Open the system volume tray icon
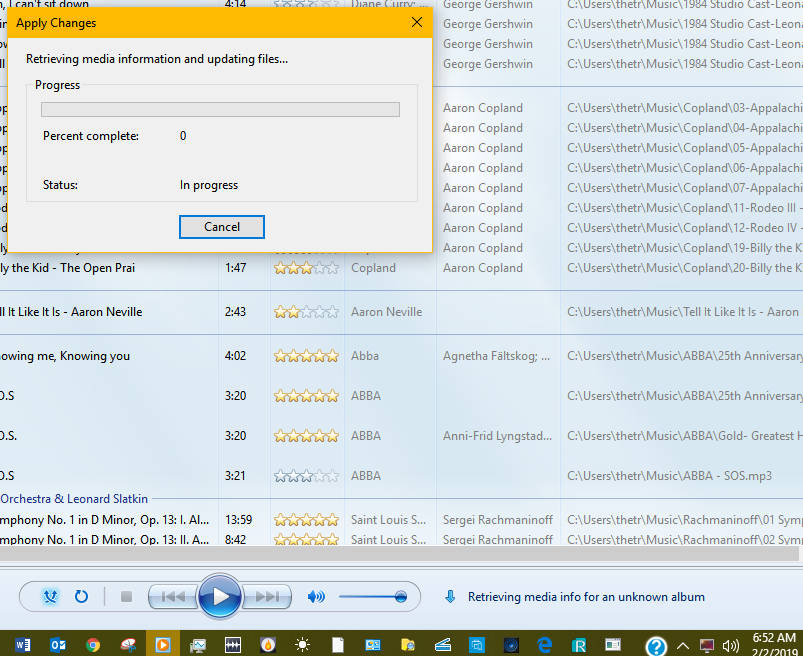This screenshot has height=656, width=803. (730, 645)
